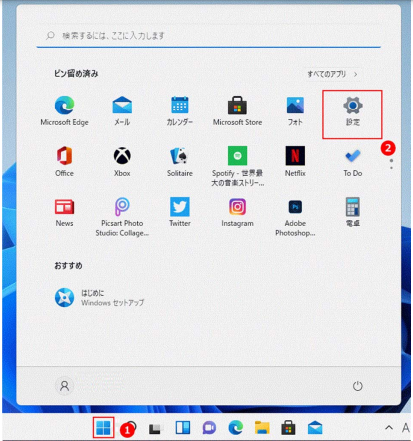Open the power options button
The image size is (413, 441).
[x=357, y=386]
